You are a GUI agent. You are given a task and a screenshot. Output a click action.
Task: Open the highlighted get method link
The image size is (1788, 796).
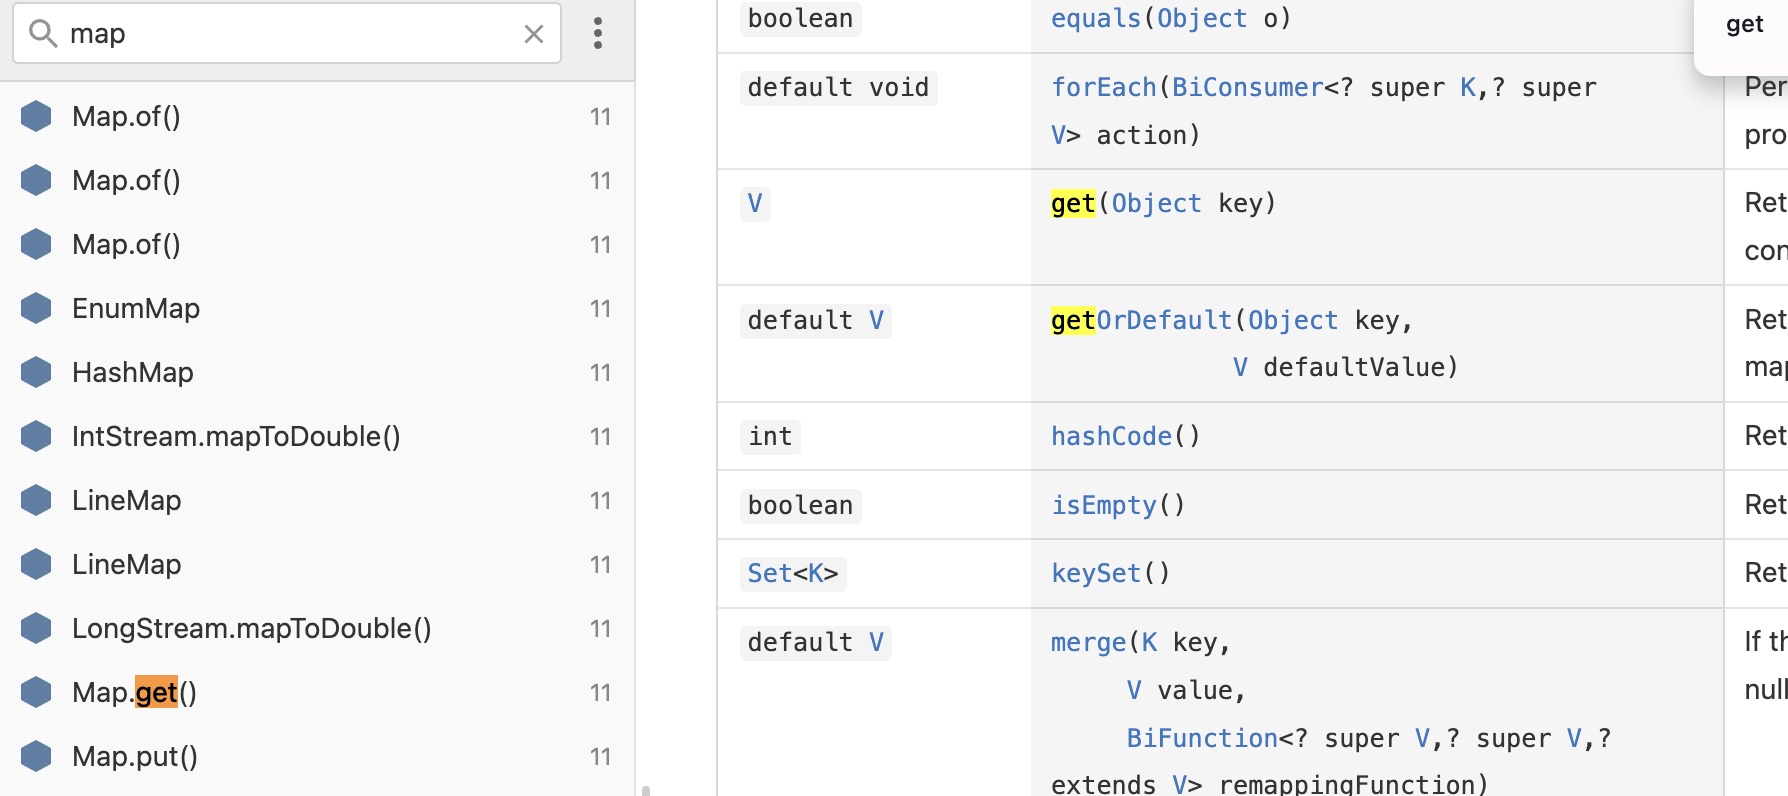click(1073, 203)
